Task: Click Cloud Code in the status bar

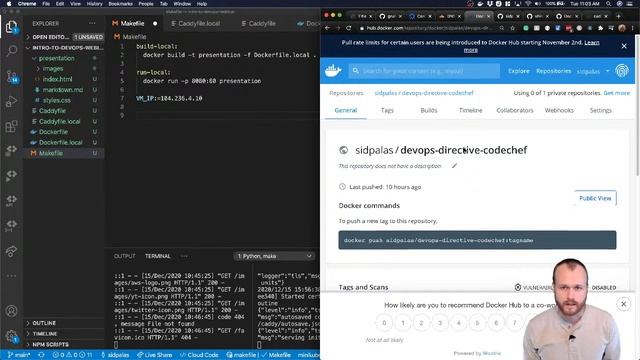Action: (199, 355)
